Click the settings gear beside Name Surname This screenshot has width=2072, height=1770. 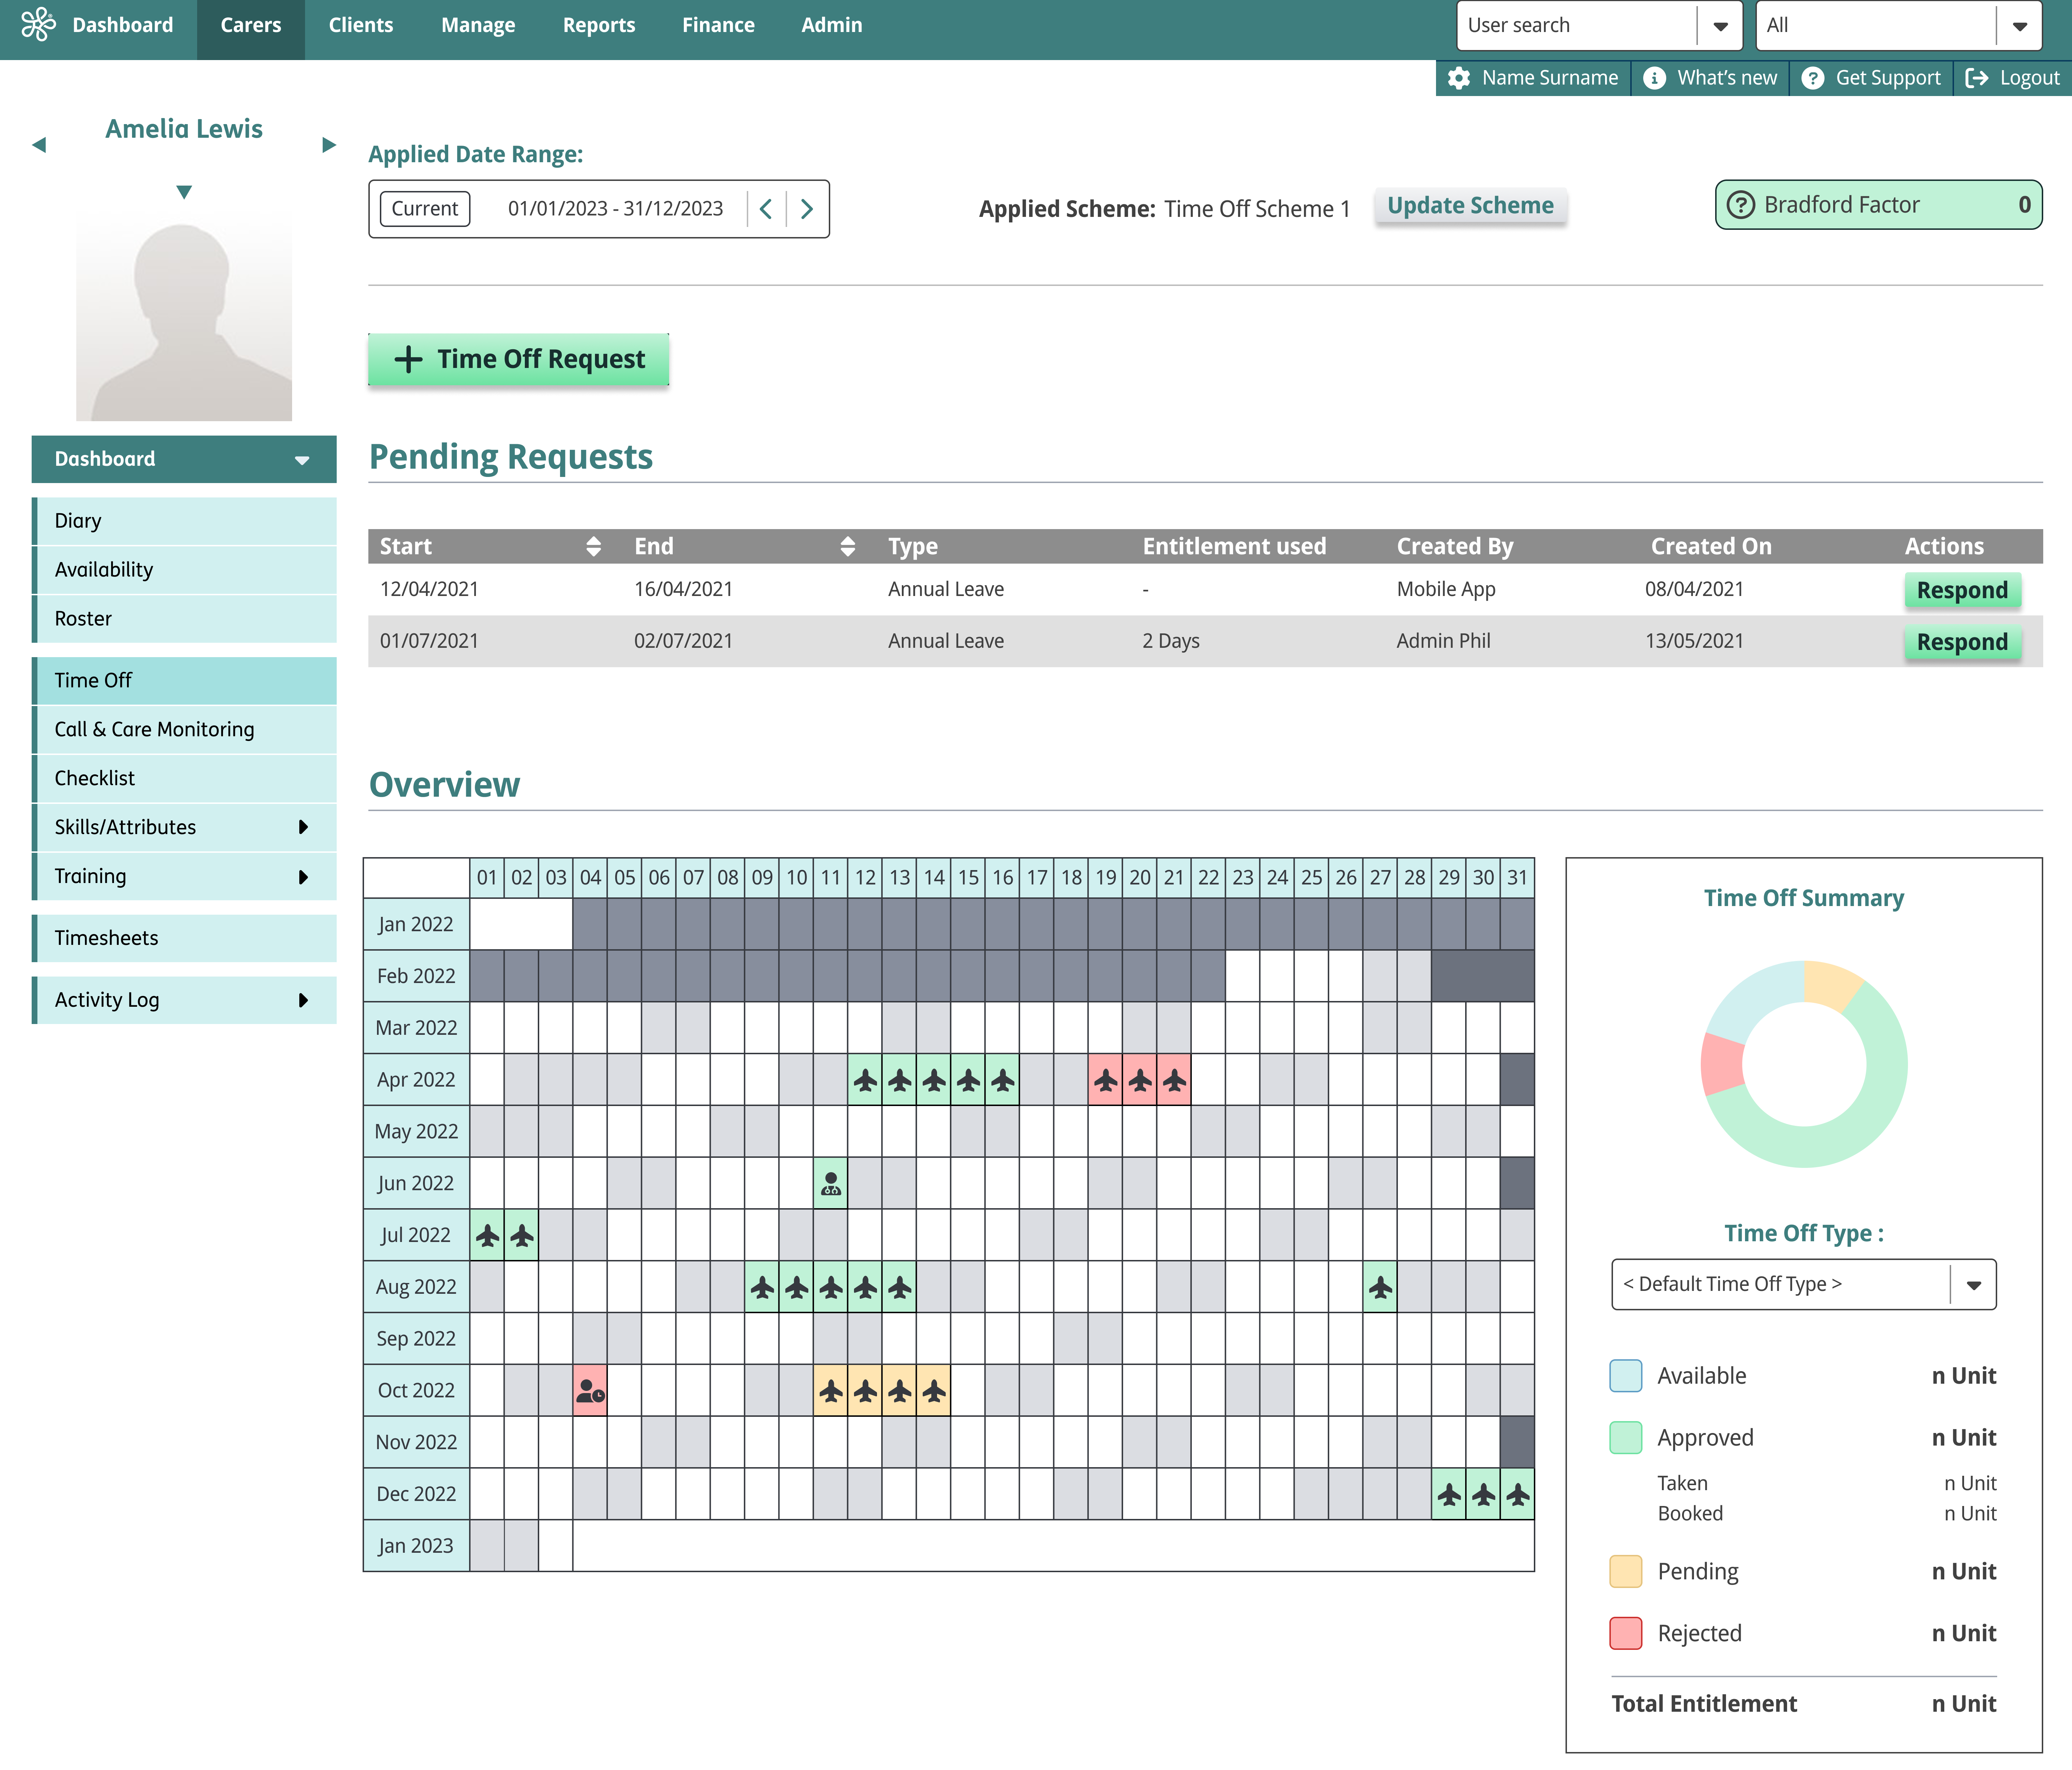[1459, 78]
